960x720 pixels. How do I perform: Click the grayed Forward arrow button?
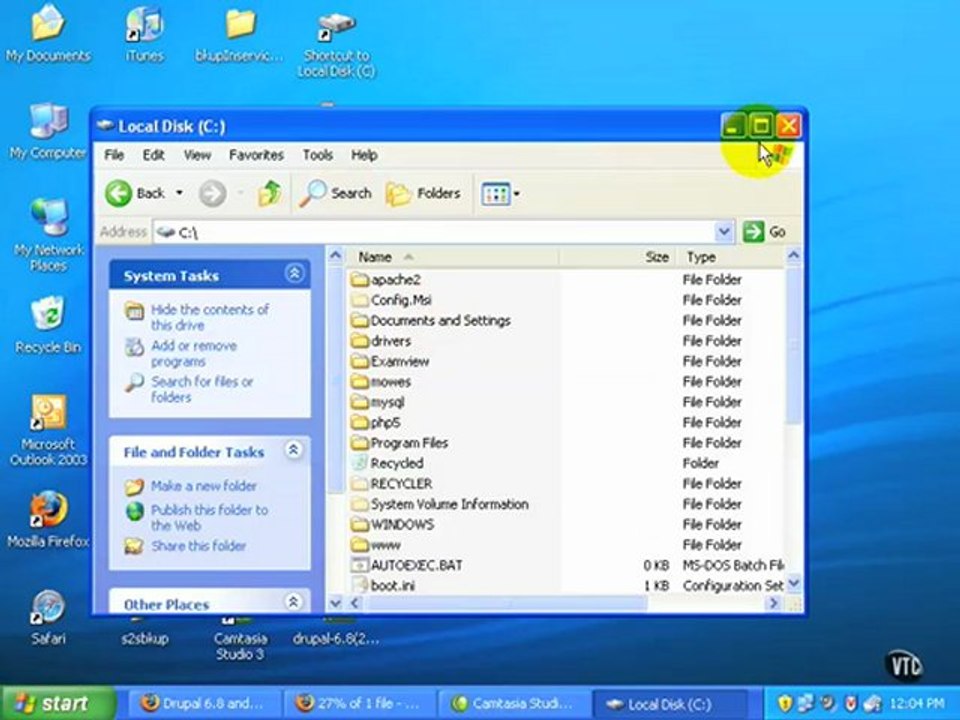pos(212,193)
